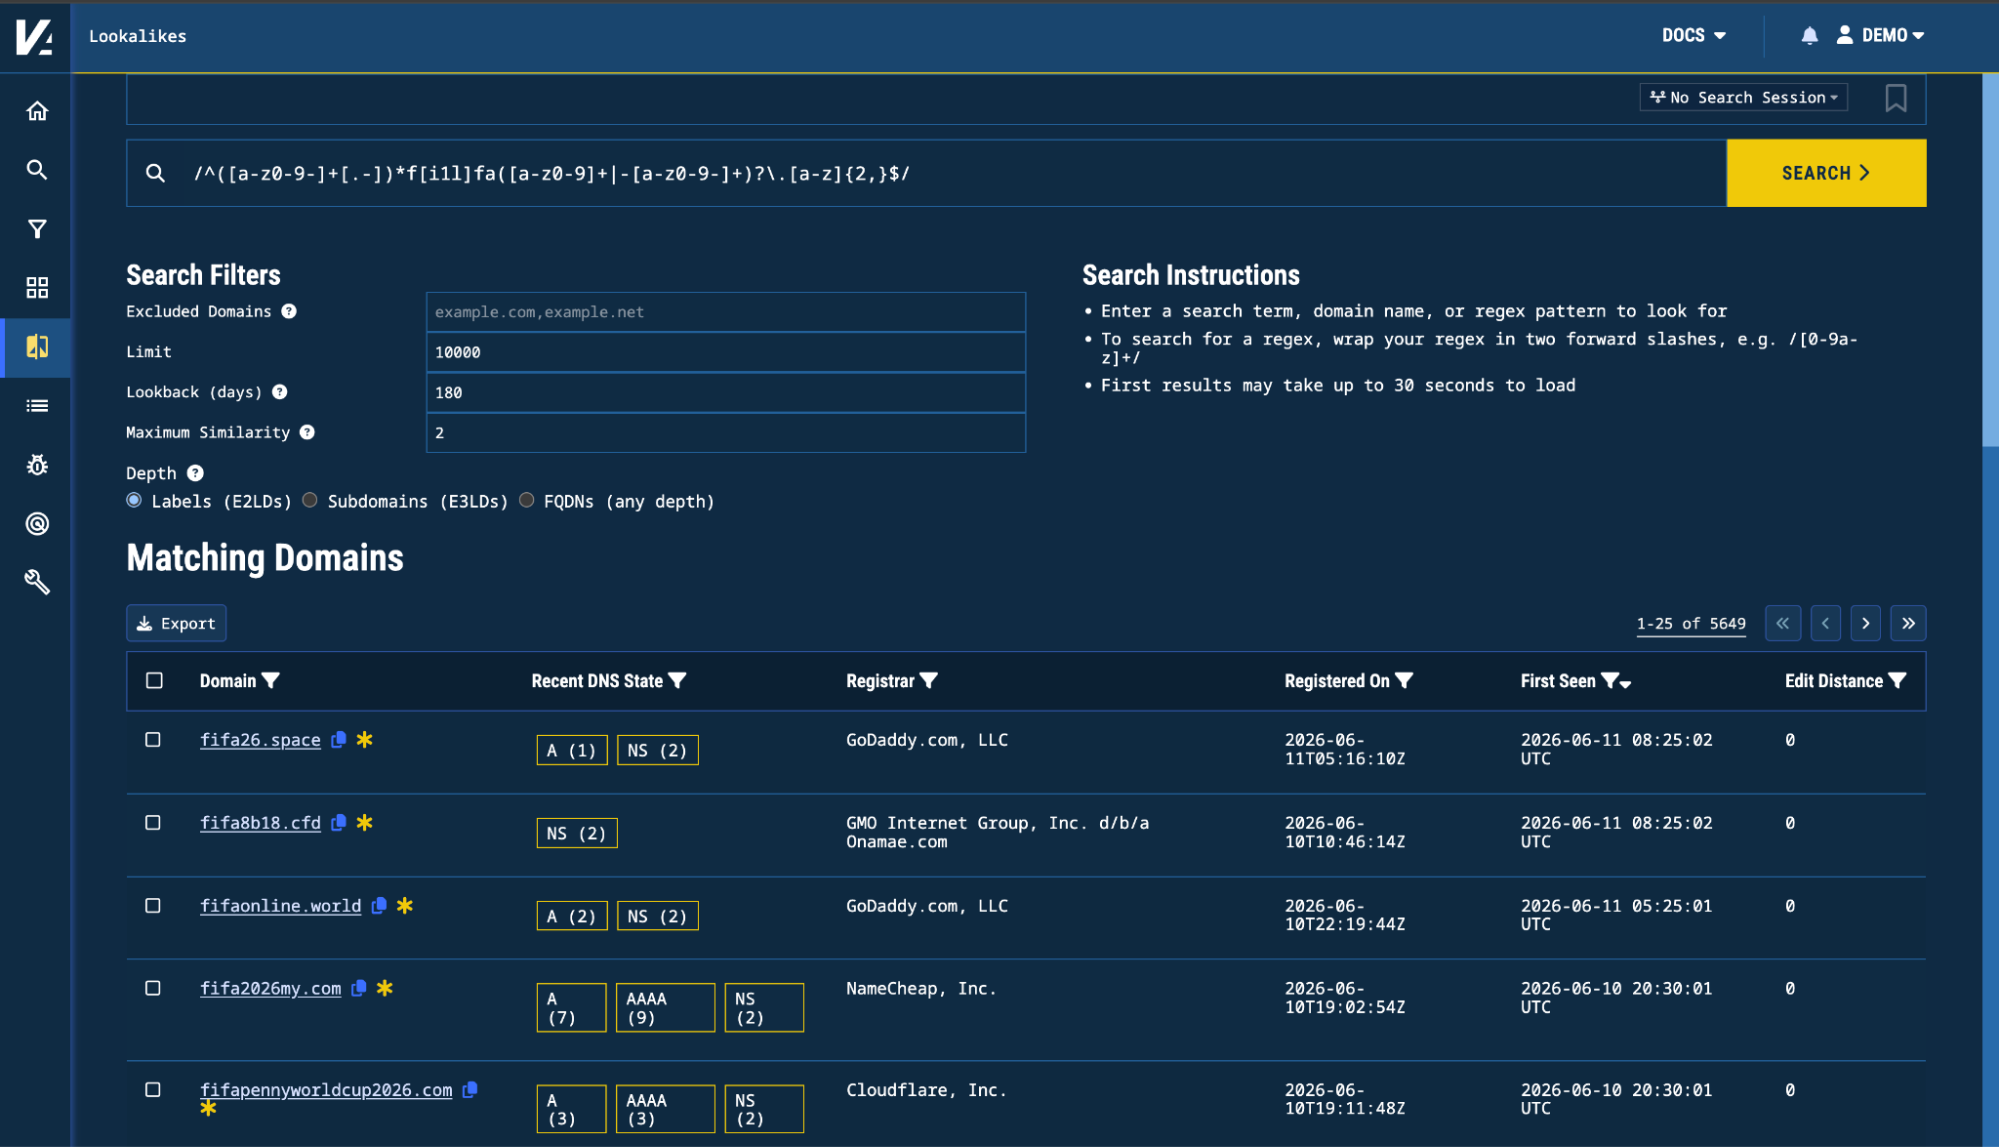This screenshot has height=1147, width=1999.
Task: Filter the Registered On column
Action: pos(1404,681)
